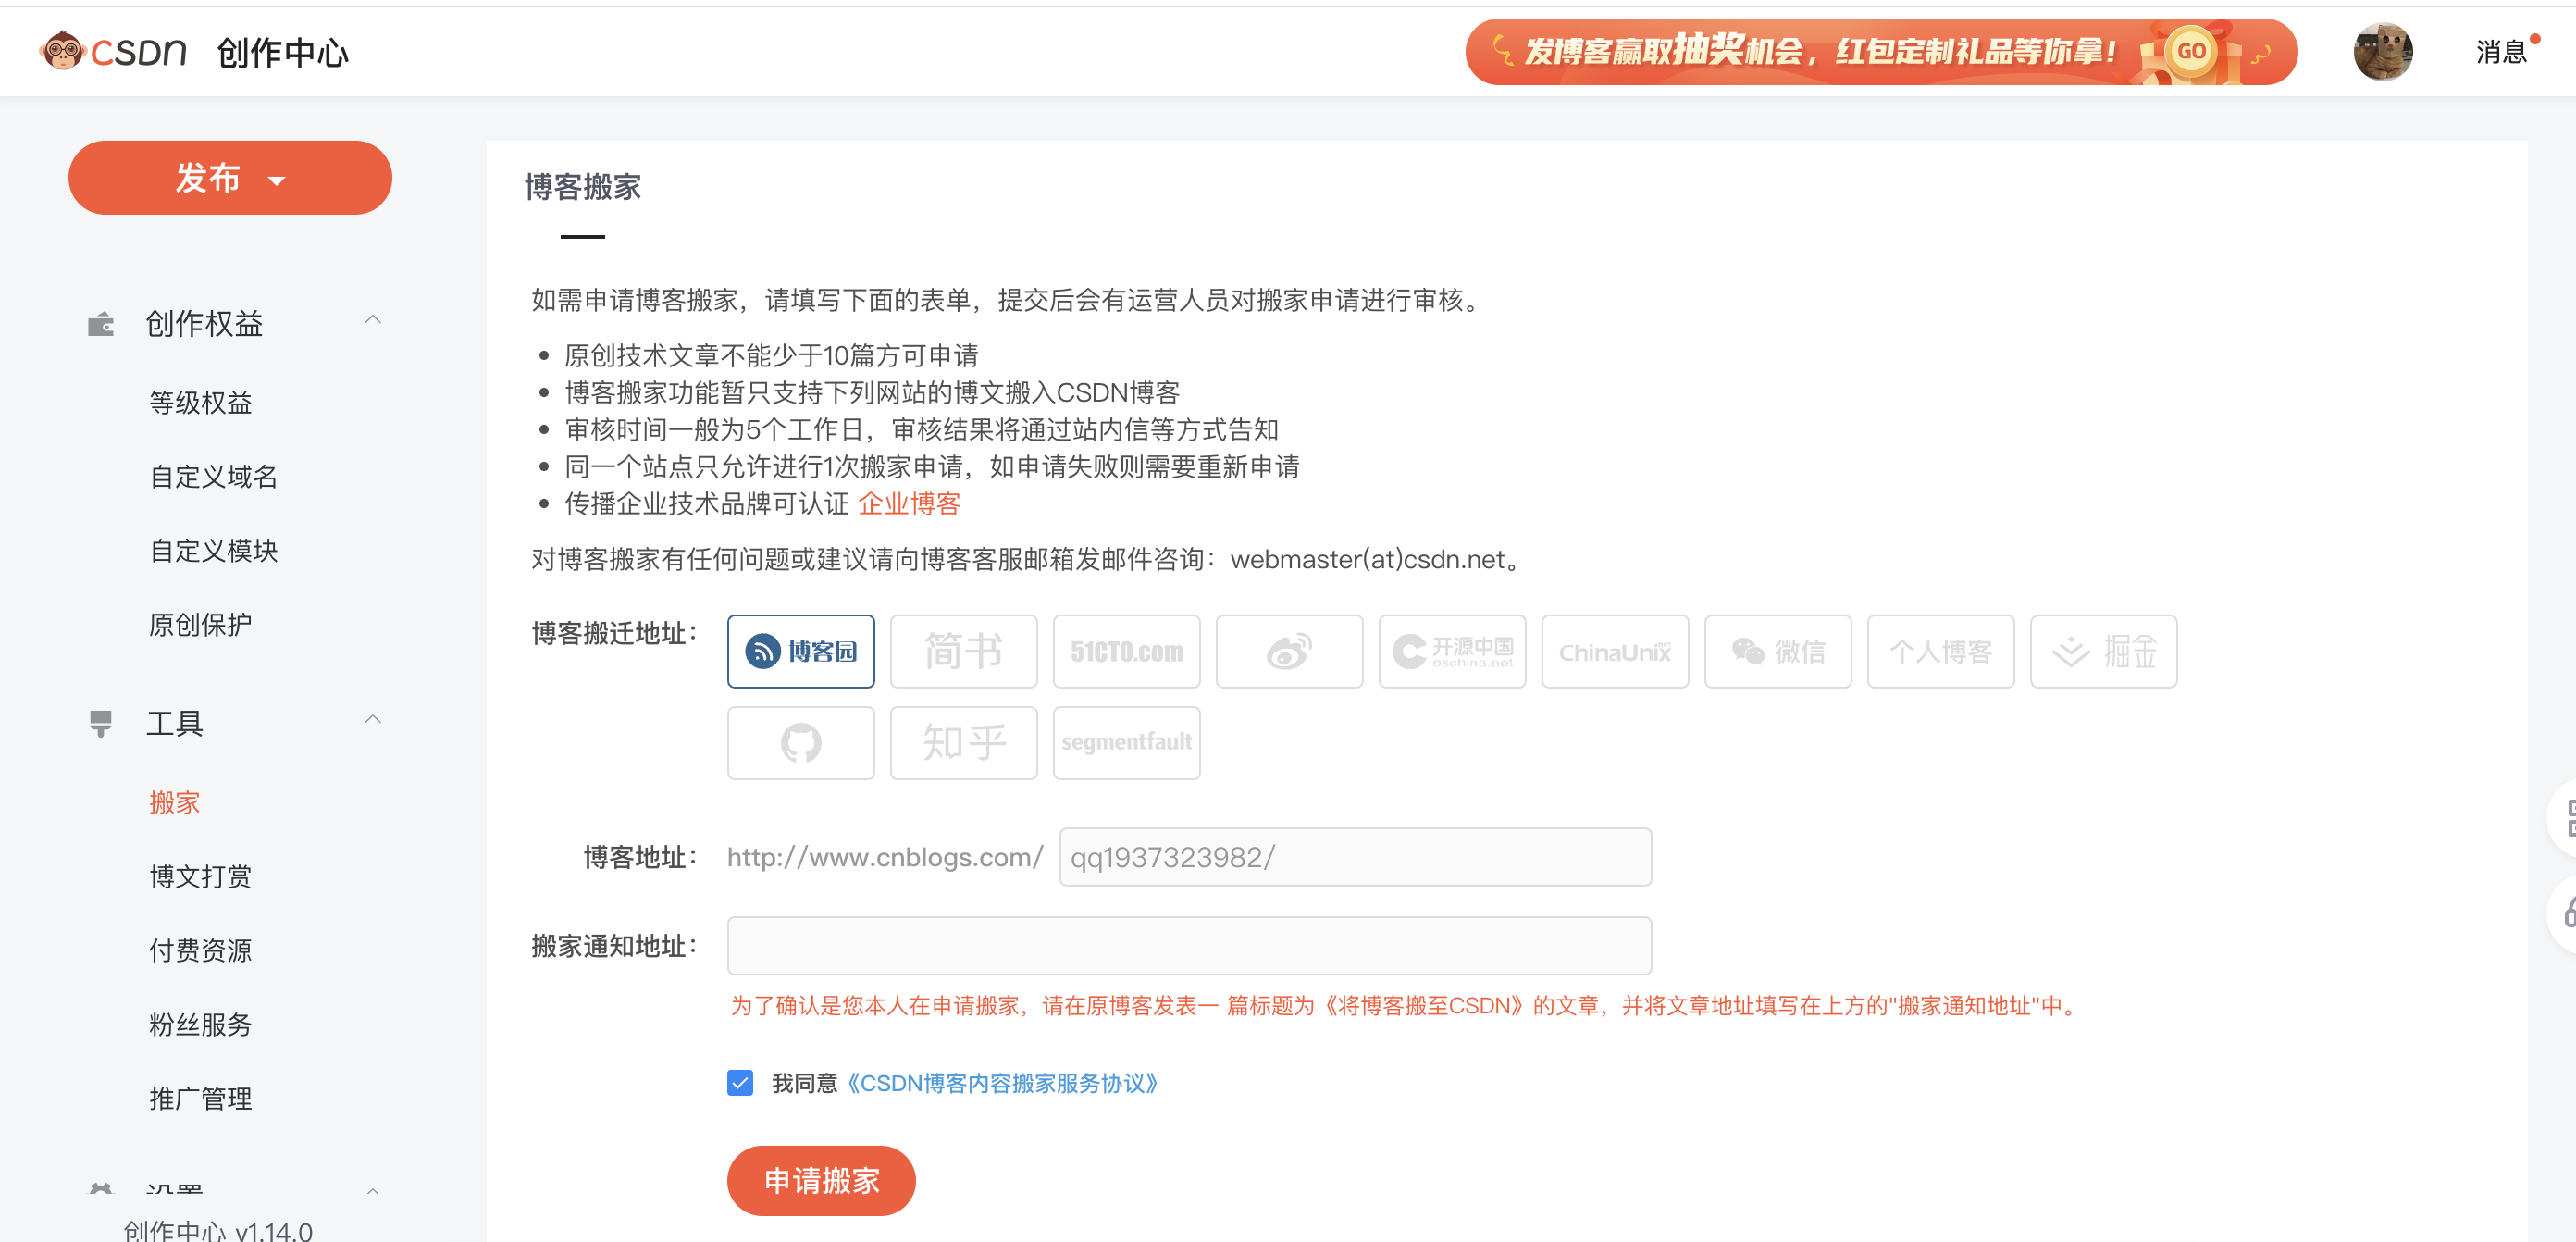
Task: Click the 申请搬家 submit button
Action: 821,1180
